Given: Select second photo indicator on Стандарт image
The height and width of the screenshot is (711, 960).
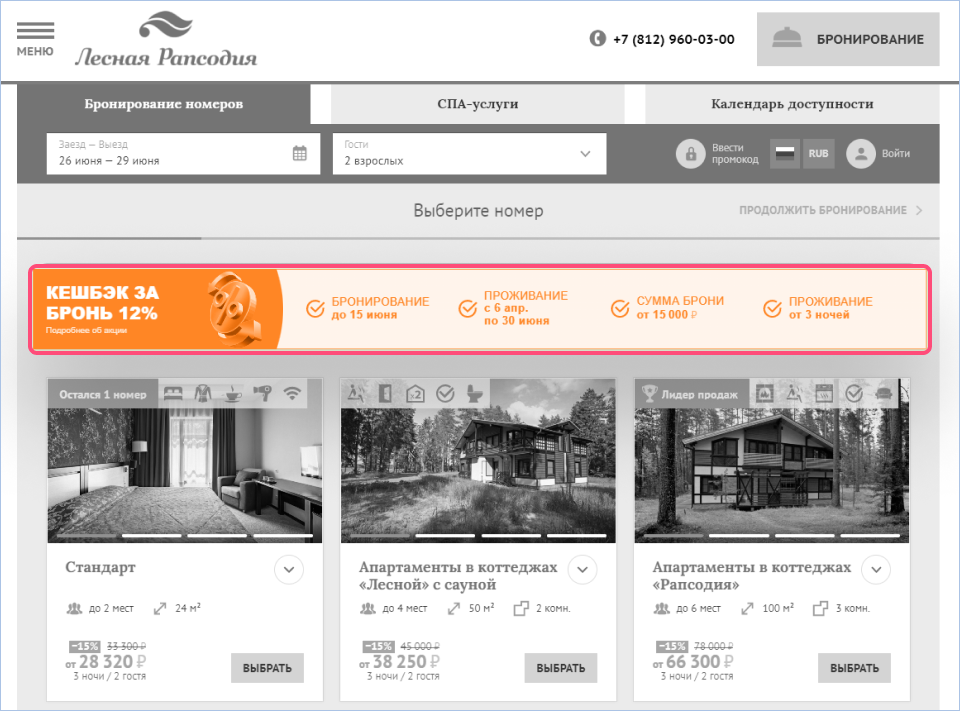Looking at the screenshot, I should coord(152,536).
